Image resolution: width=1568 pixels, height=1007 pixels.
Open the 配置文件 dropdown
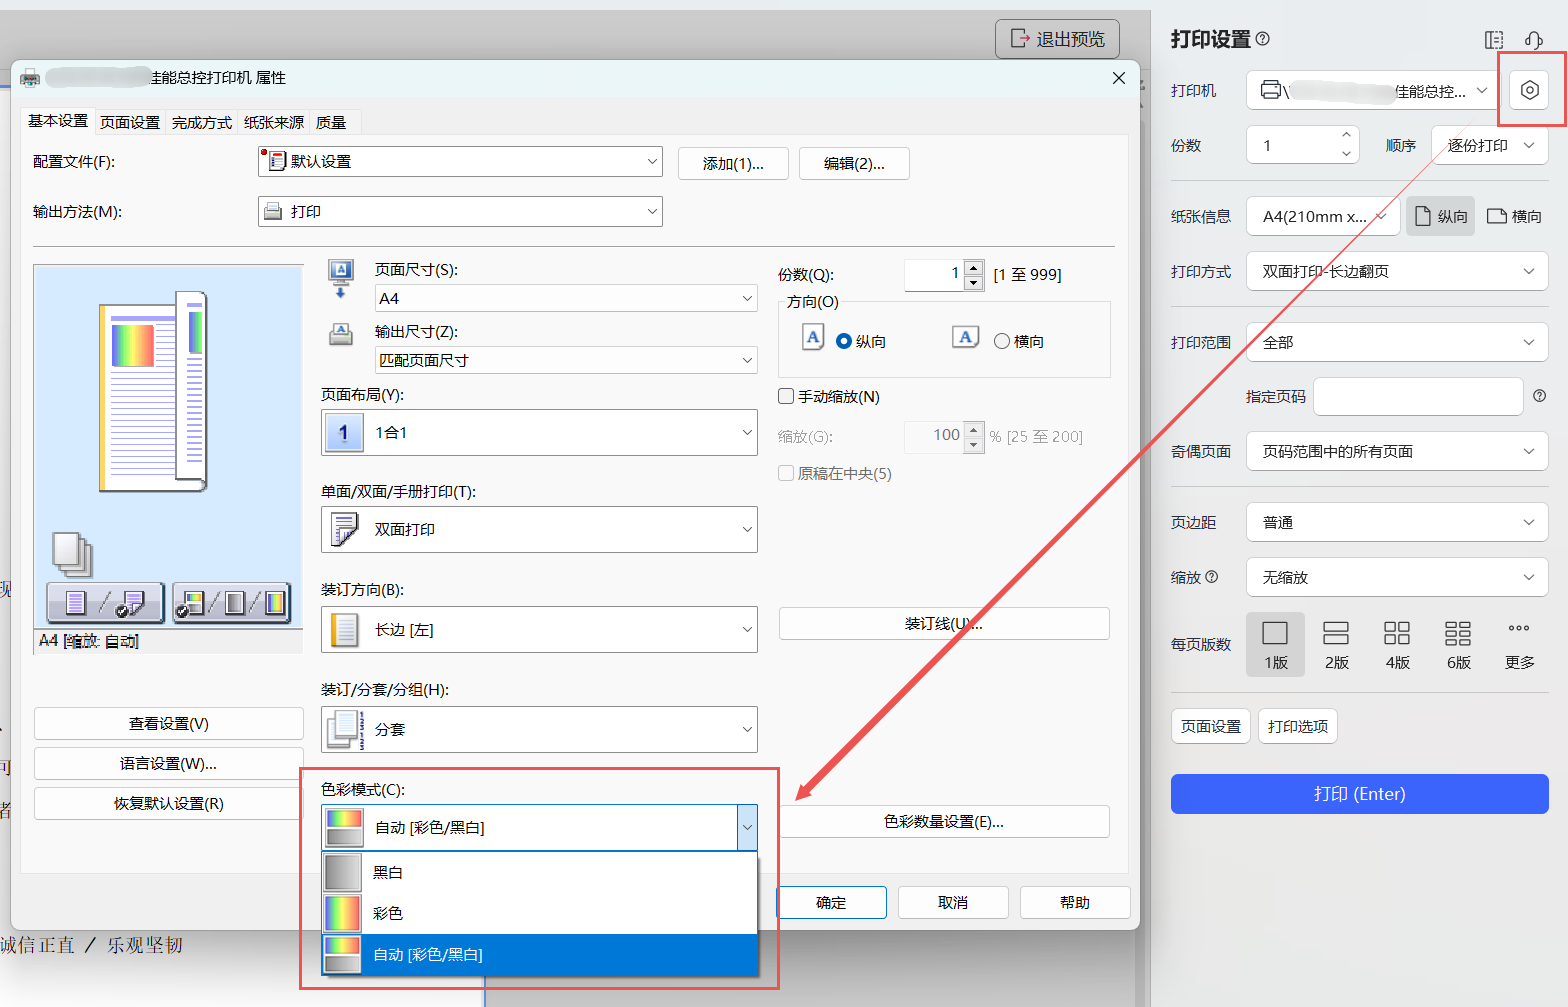[x=460, y=161]
